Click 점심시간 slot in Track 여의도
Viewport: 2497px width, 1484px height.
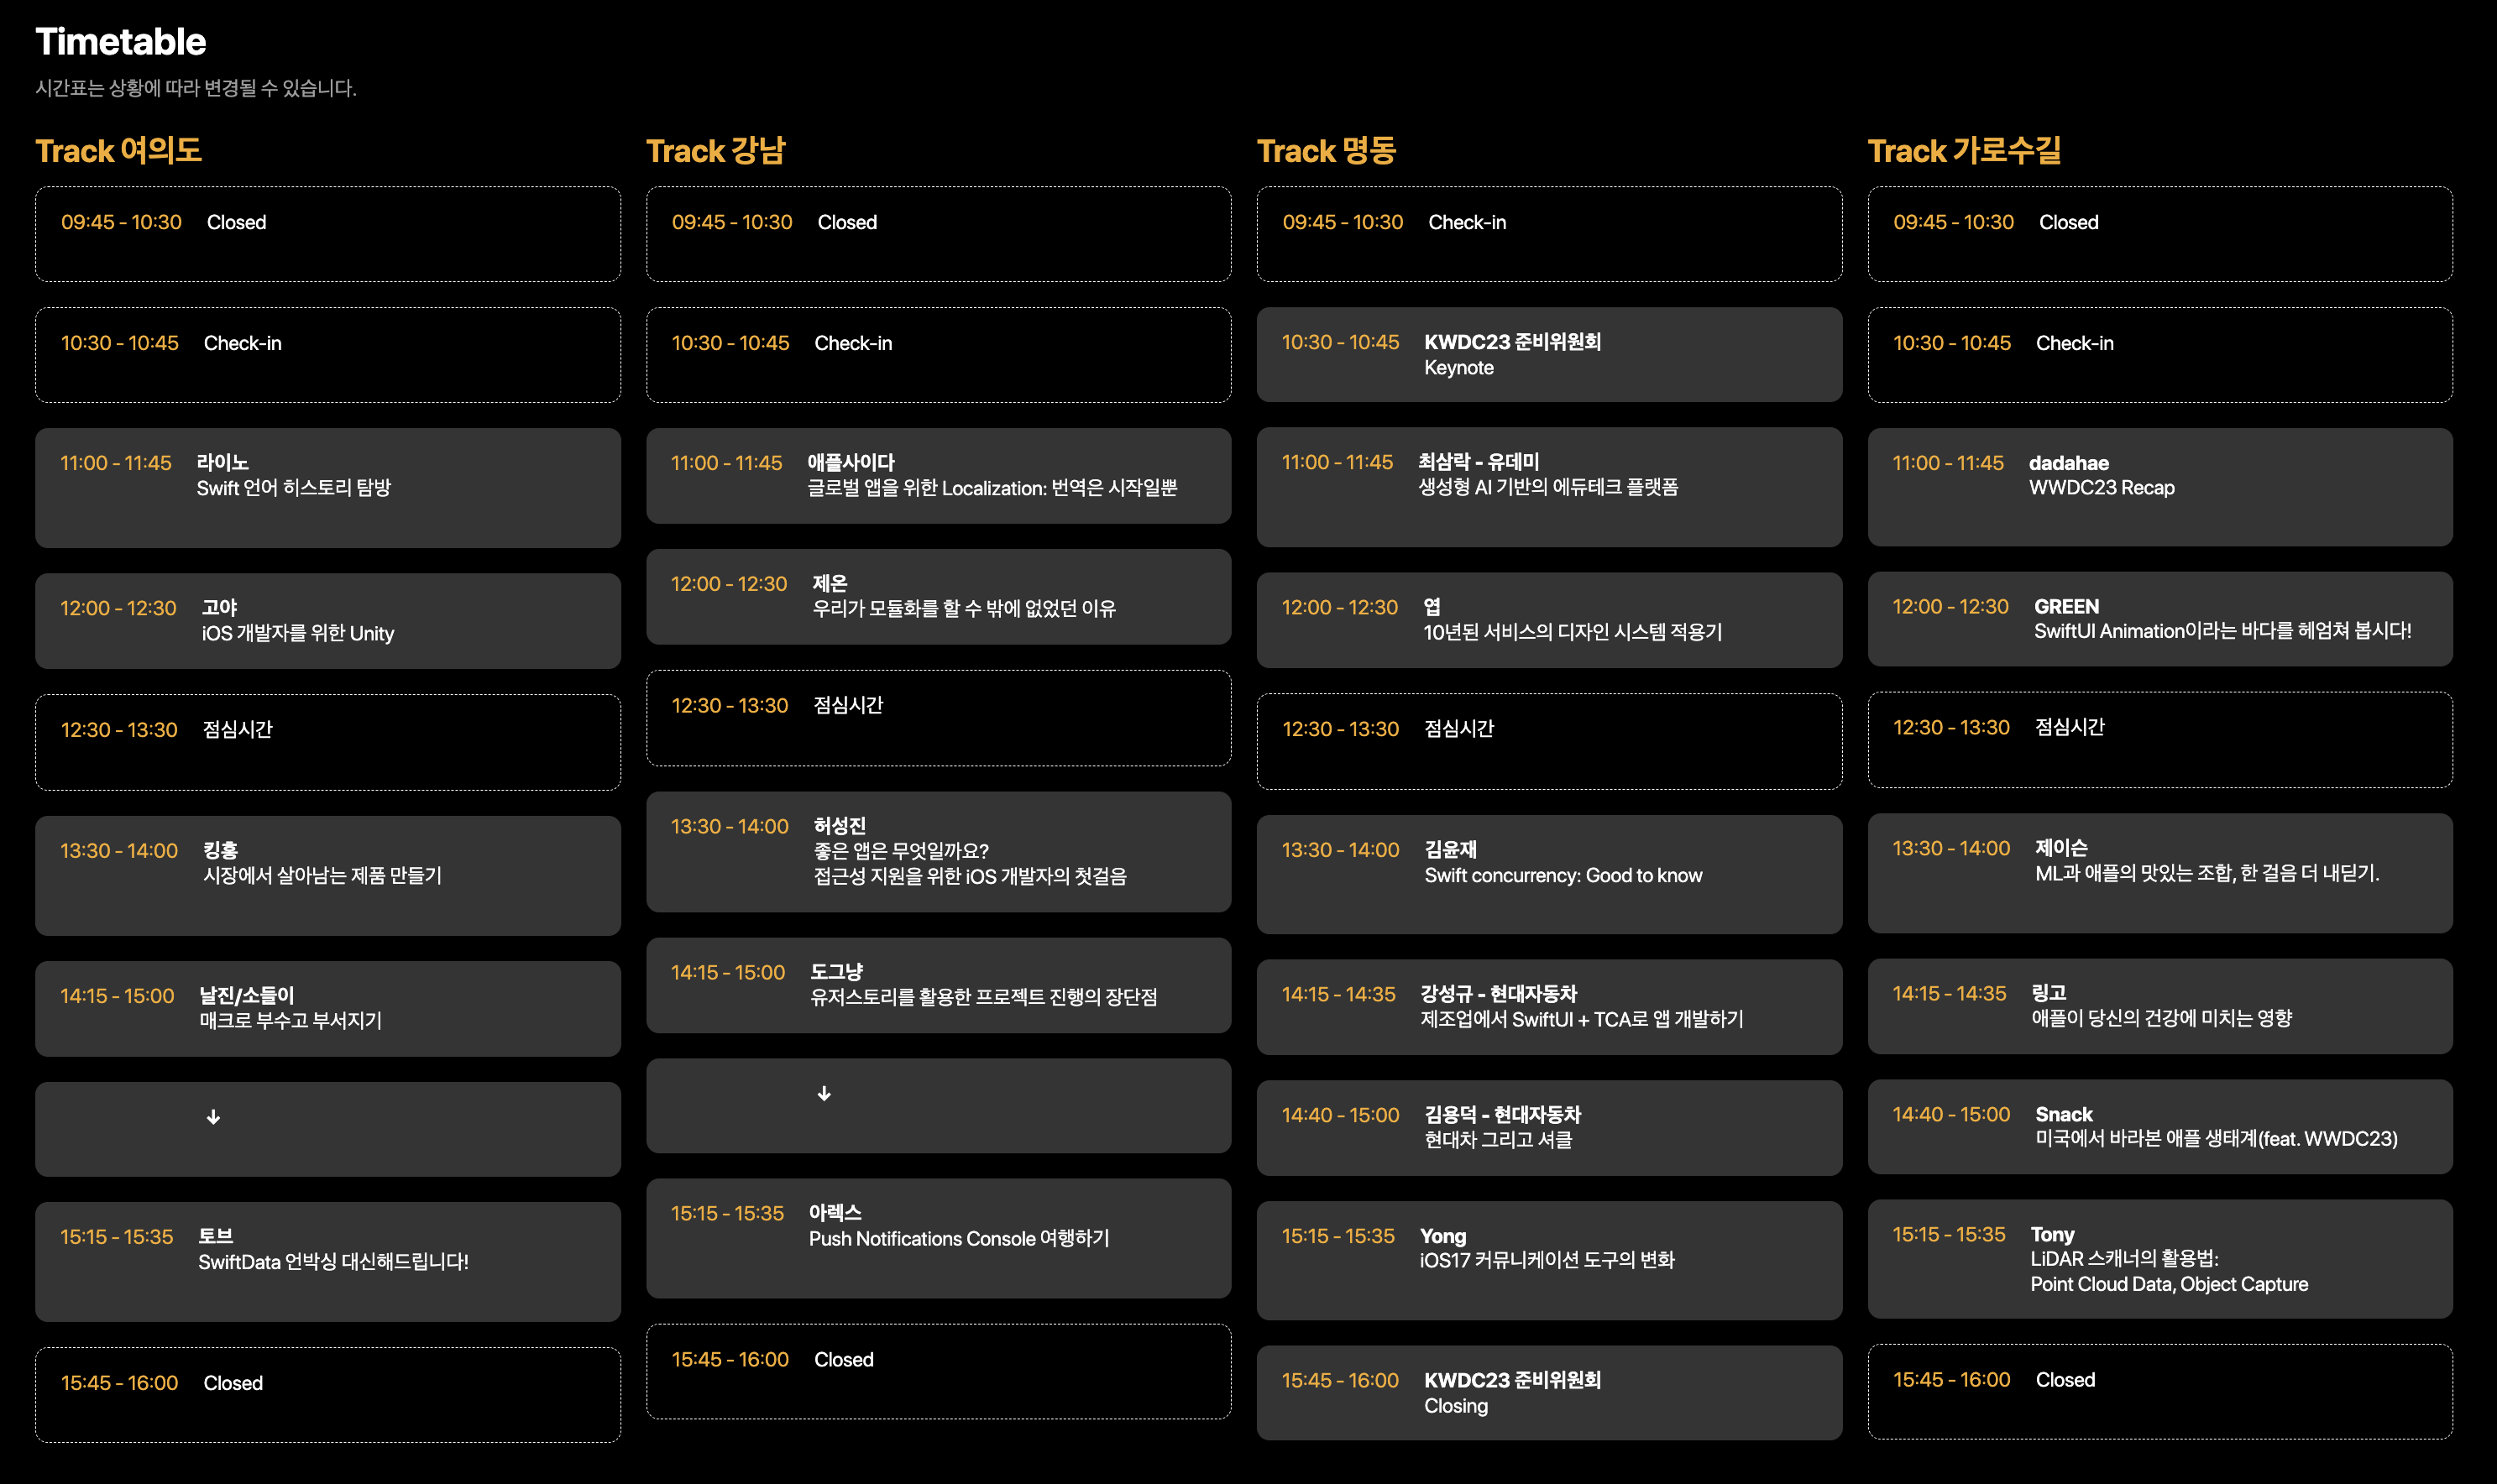pos(328,742)
